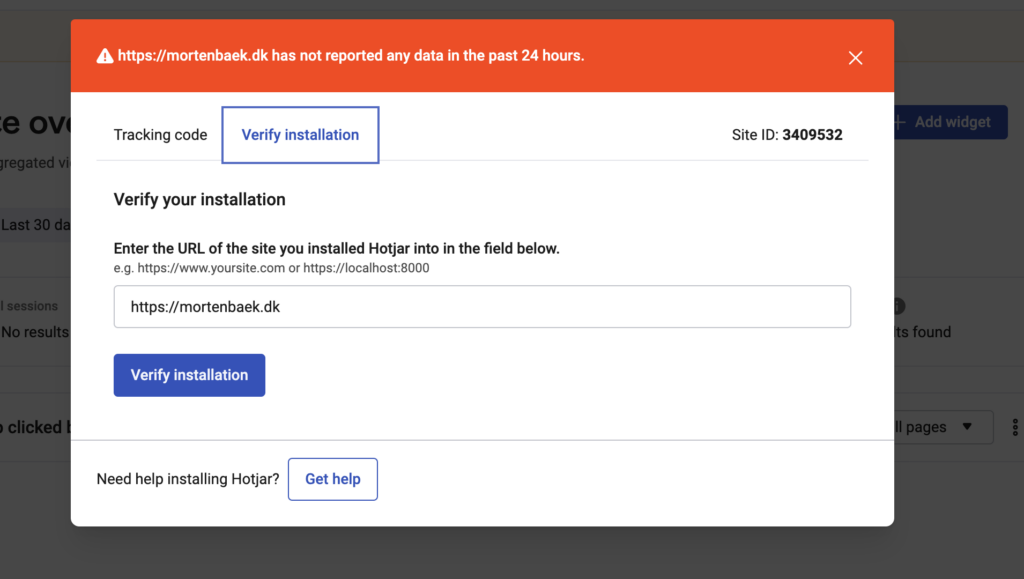Click the info icon behind the dialog
The image size is (1024, 579).
coord(899,305)
